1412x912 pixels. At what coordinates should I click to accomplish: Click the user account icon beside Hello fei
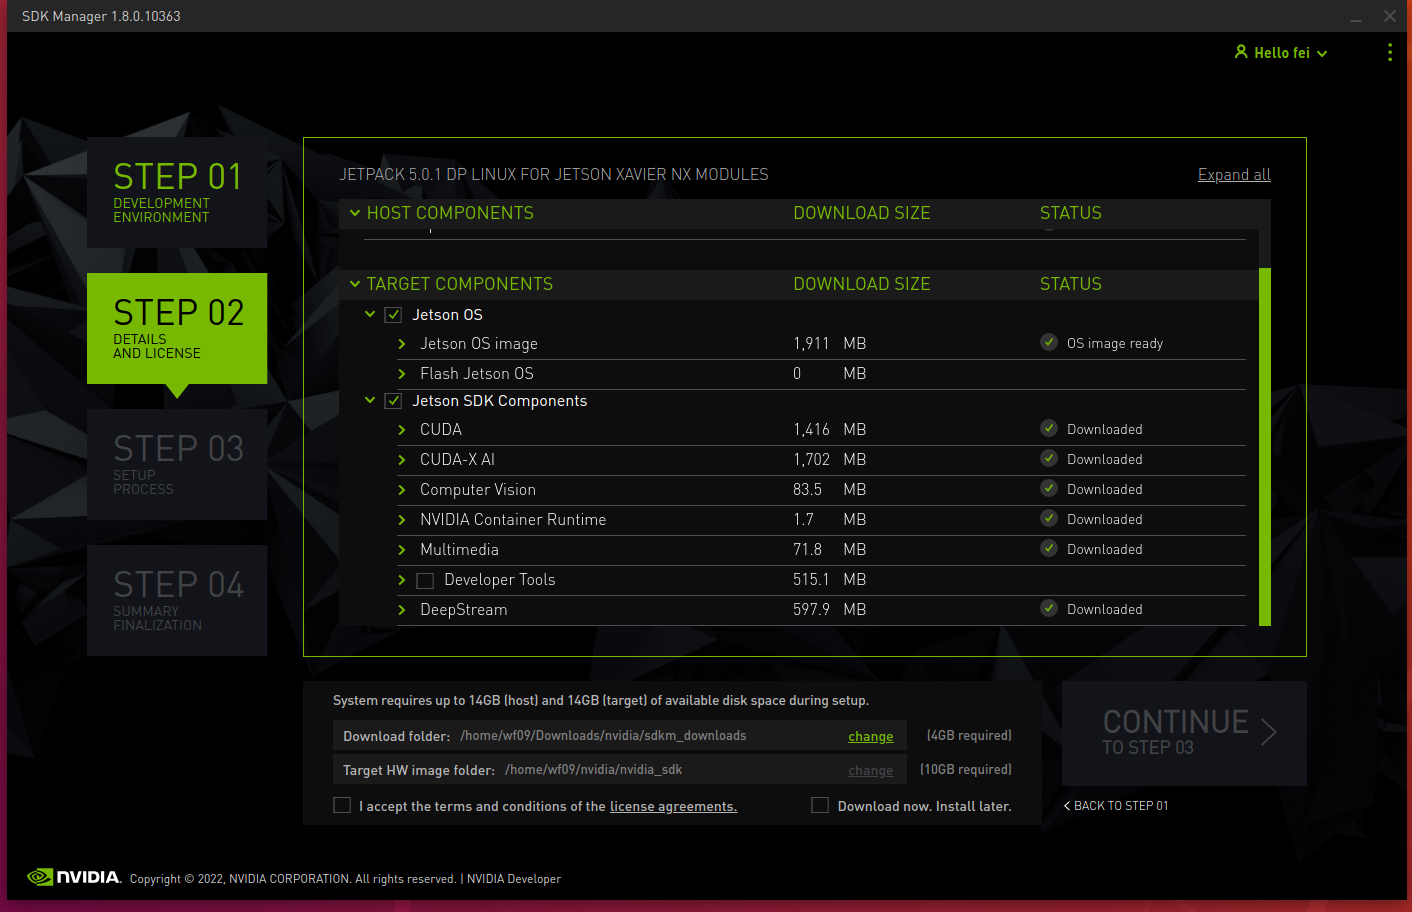(1241, 52)
